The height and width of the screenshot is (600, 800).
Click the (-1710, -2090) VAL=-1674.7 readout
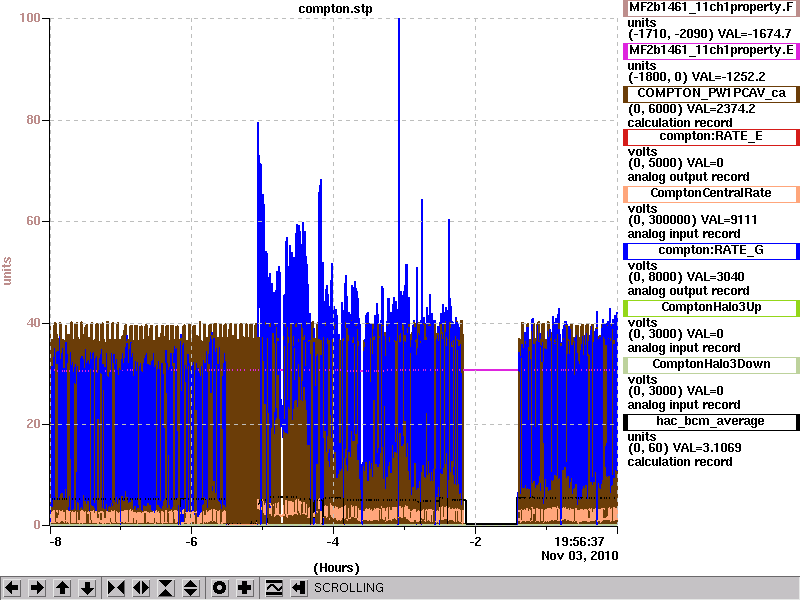[x=709, y=34]
